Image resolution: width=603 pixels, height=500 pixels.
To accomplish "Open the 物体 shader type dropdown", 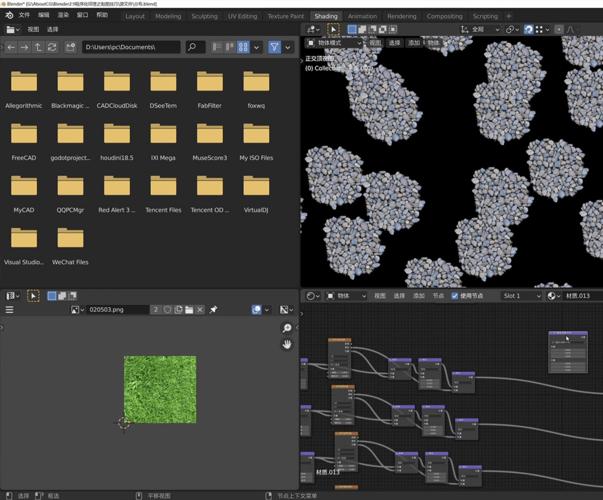I will (x=345, y=296).
